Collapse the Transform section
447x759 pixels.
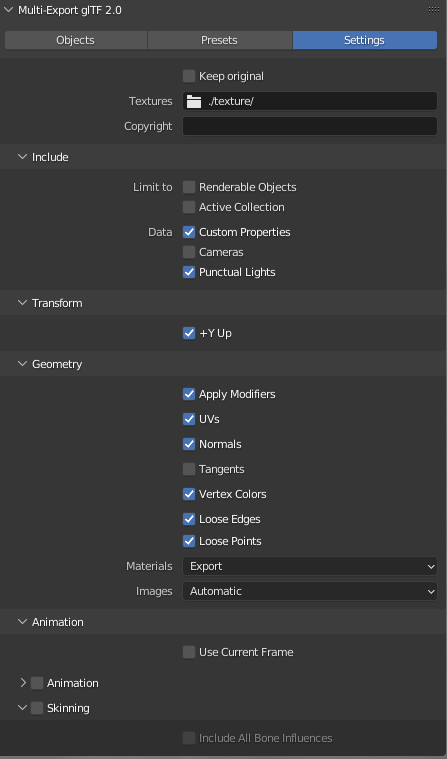pos(22,303)
